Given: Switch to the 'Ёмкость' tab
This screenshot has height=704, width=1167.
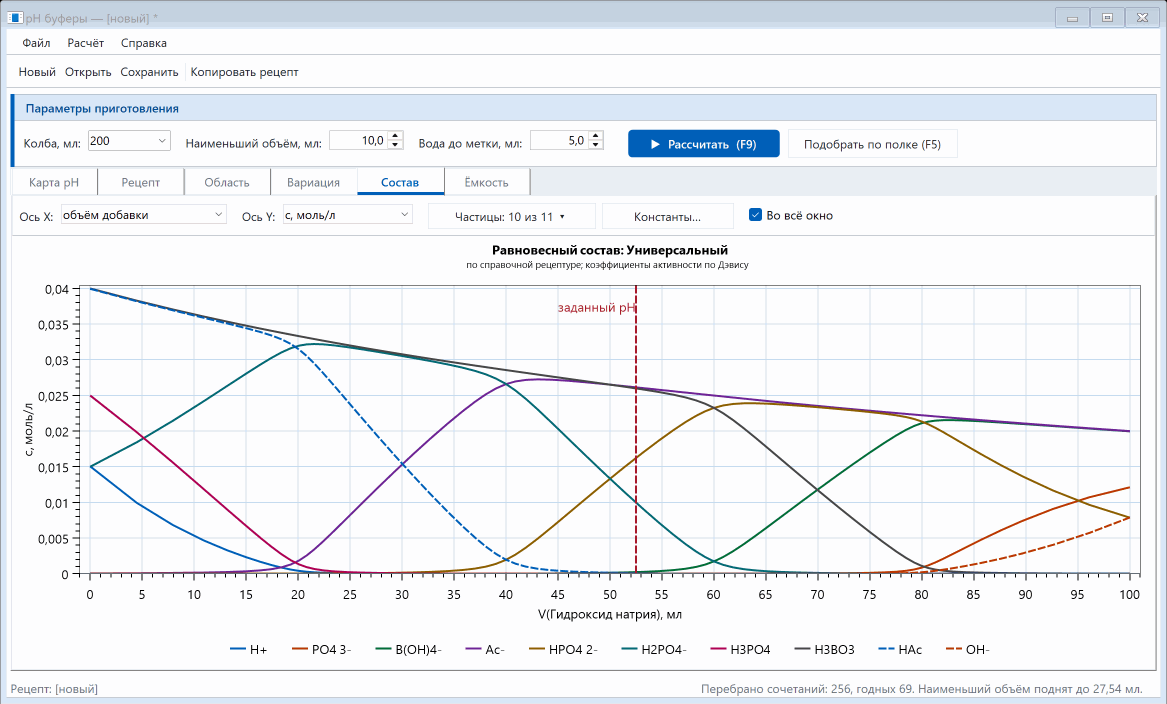Looking at the screenshot, I should [487, 182].
